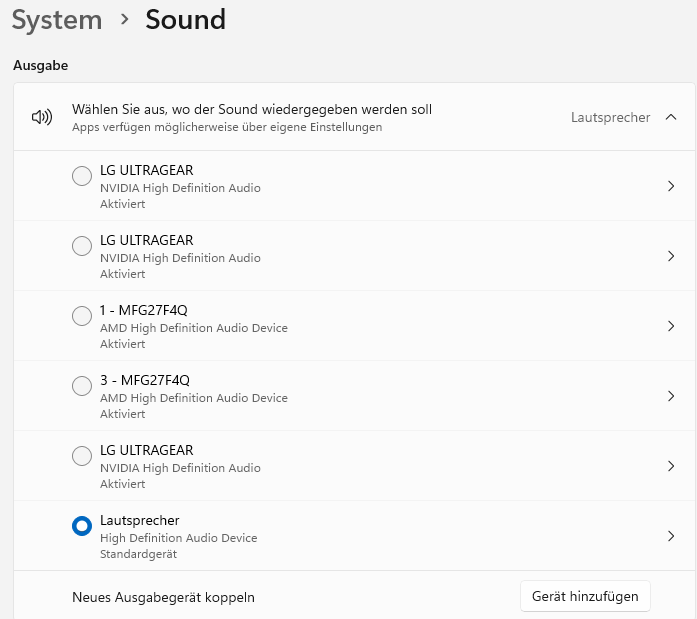Click the Lautsprecher label in the output header

610,117
